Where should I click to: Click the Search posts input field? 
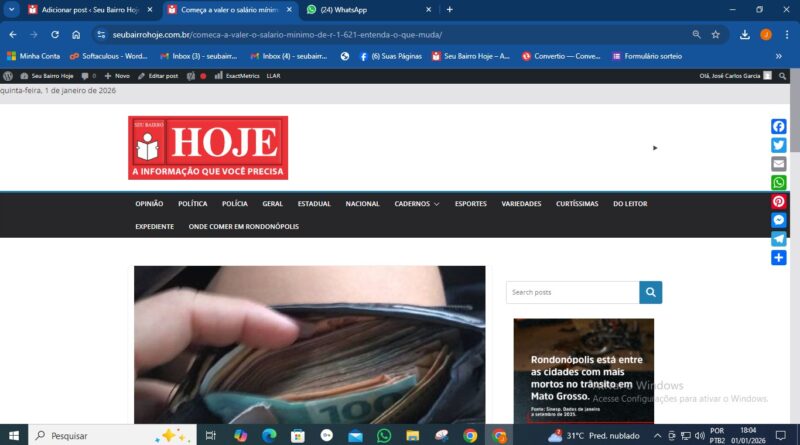[x=572, y=292]
